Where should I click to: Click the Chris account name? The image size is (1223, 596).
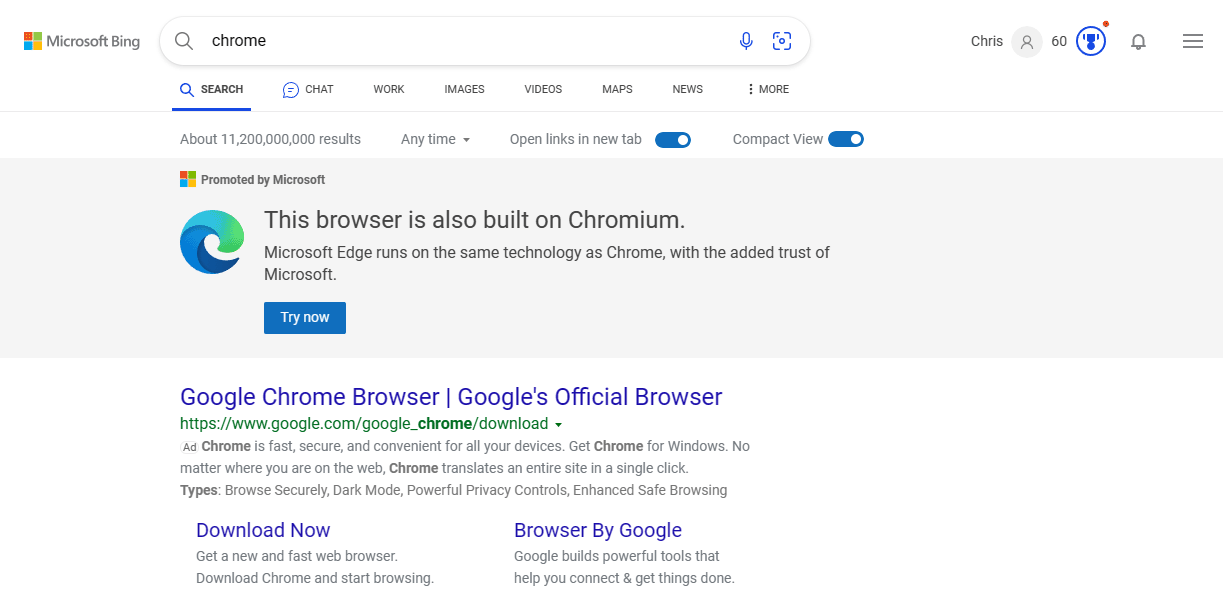coord(987,41)
